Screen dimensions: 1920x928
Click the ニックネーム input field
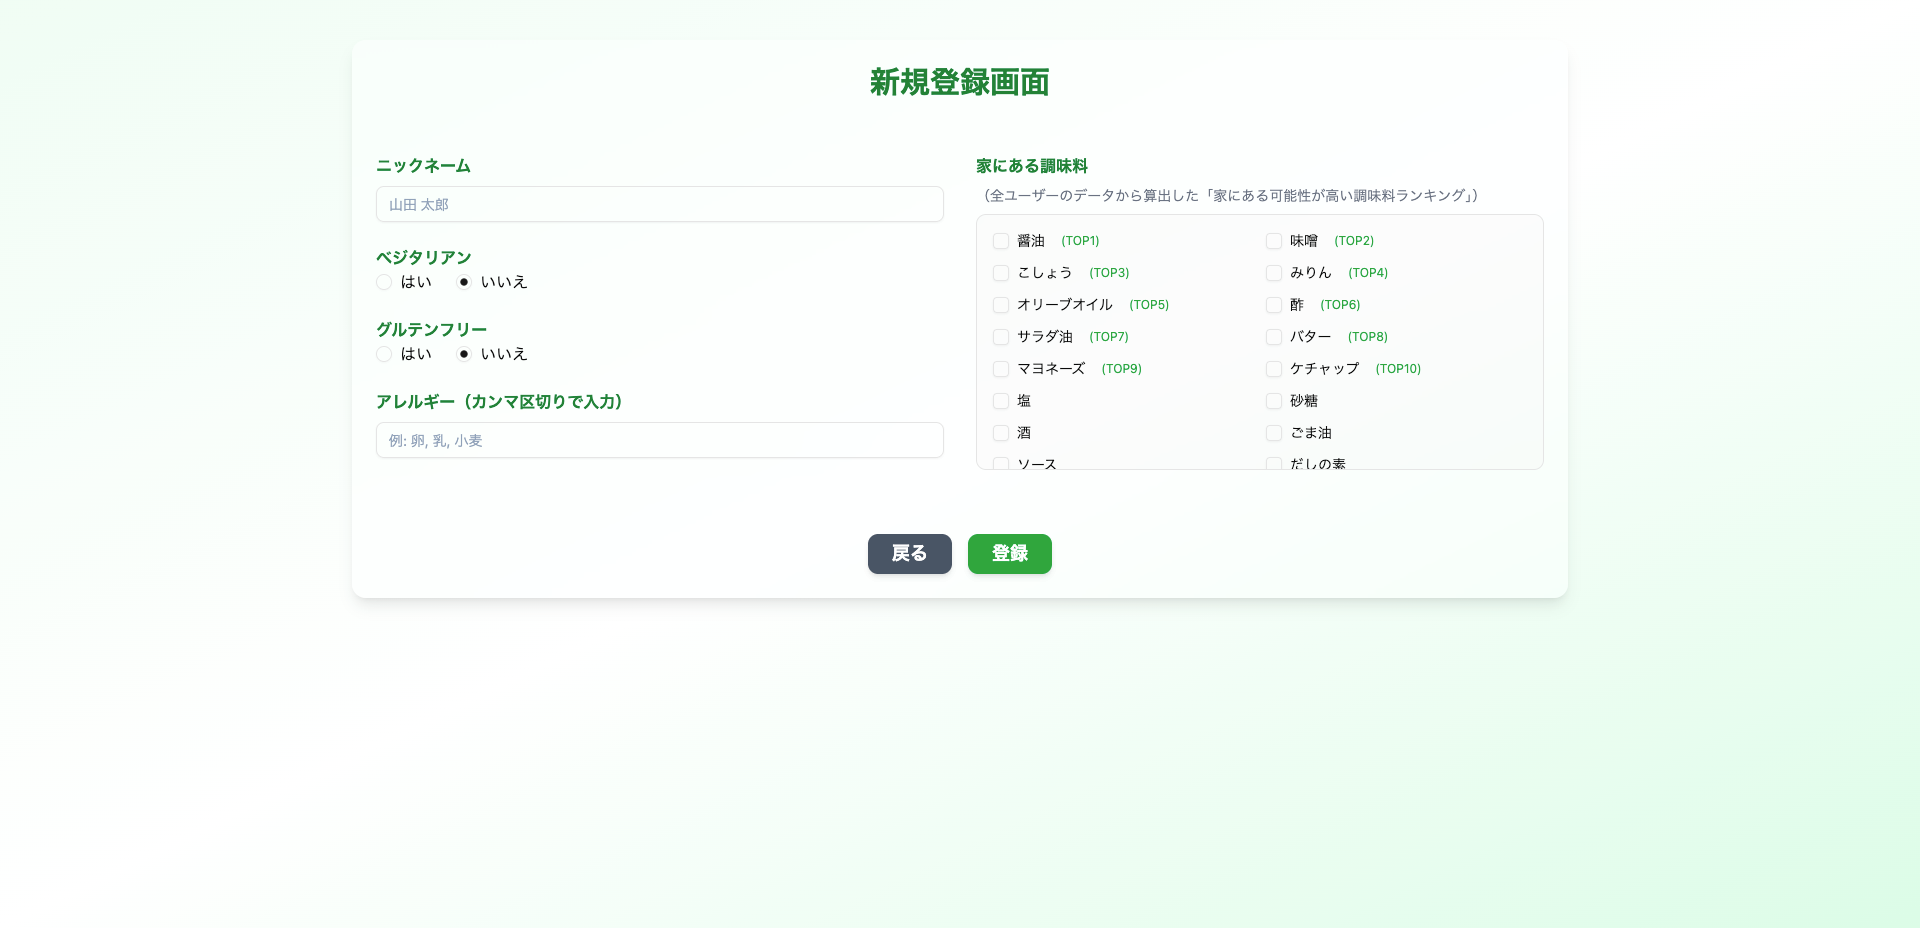[x=660, y=204]
